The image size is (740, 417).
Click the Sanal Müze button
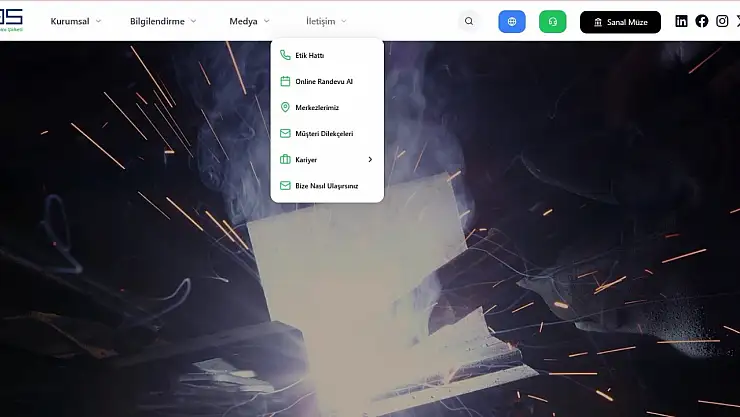(x=620, y=21)
